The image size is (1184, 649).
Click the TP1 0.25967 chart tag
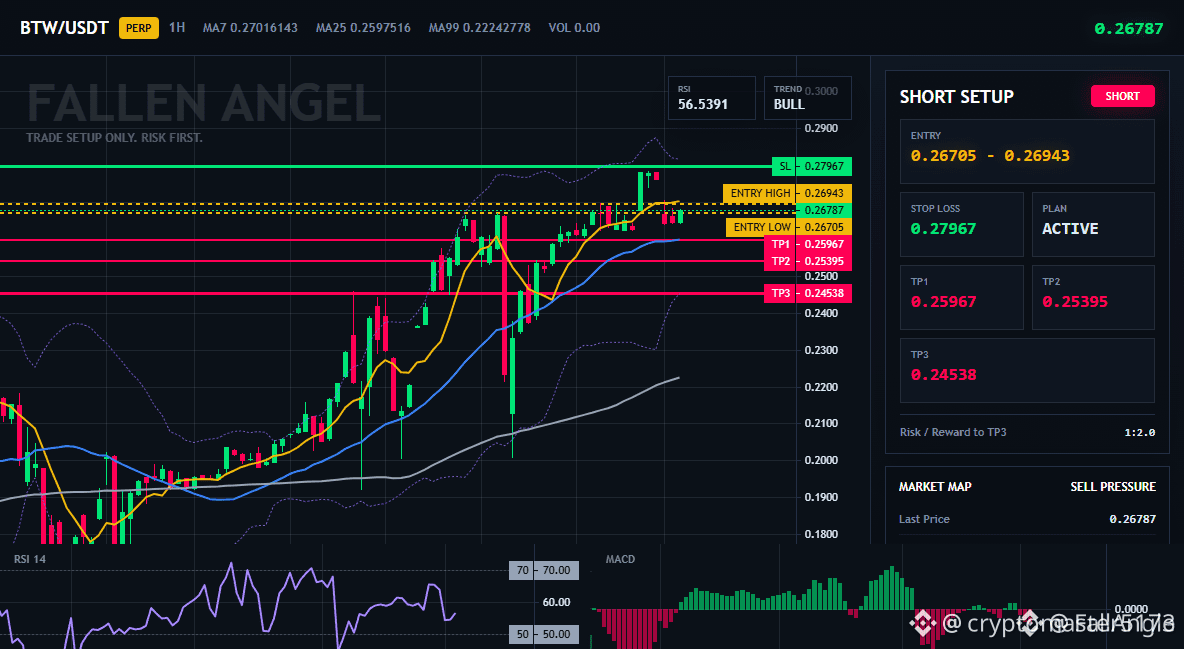pos(808,244)
